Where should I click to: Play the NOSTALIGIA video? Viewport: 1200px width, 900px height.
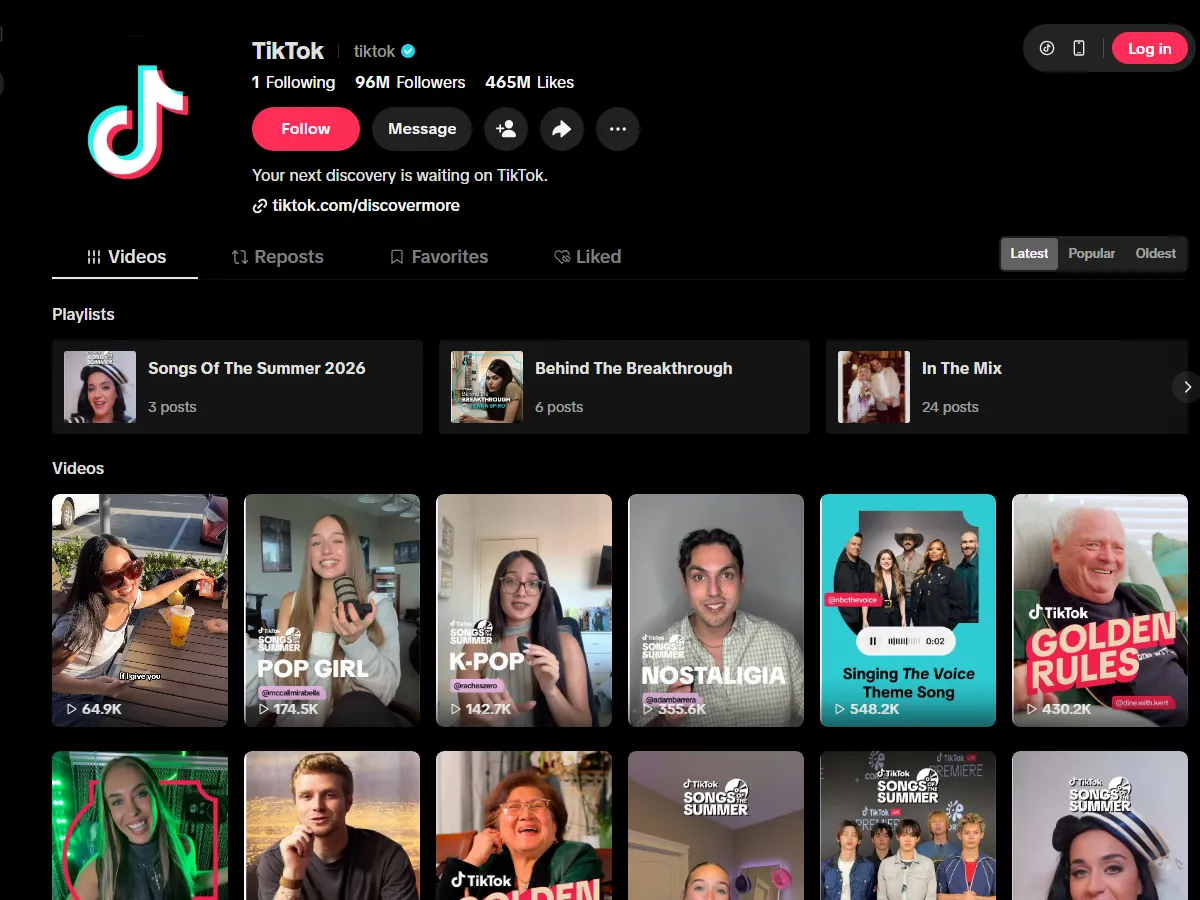pos(716,610)
